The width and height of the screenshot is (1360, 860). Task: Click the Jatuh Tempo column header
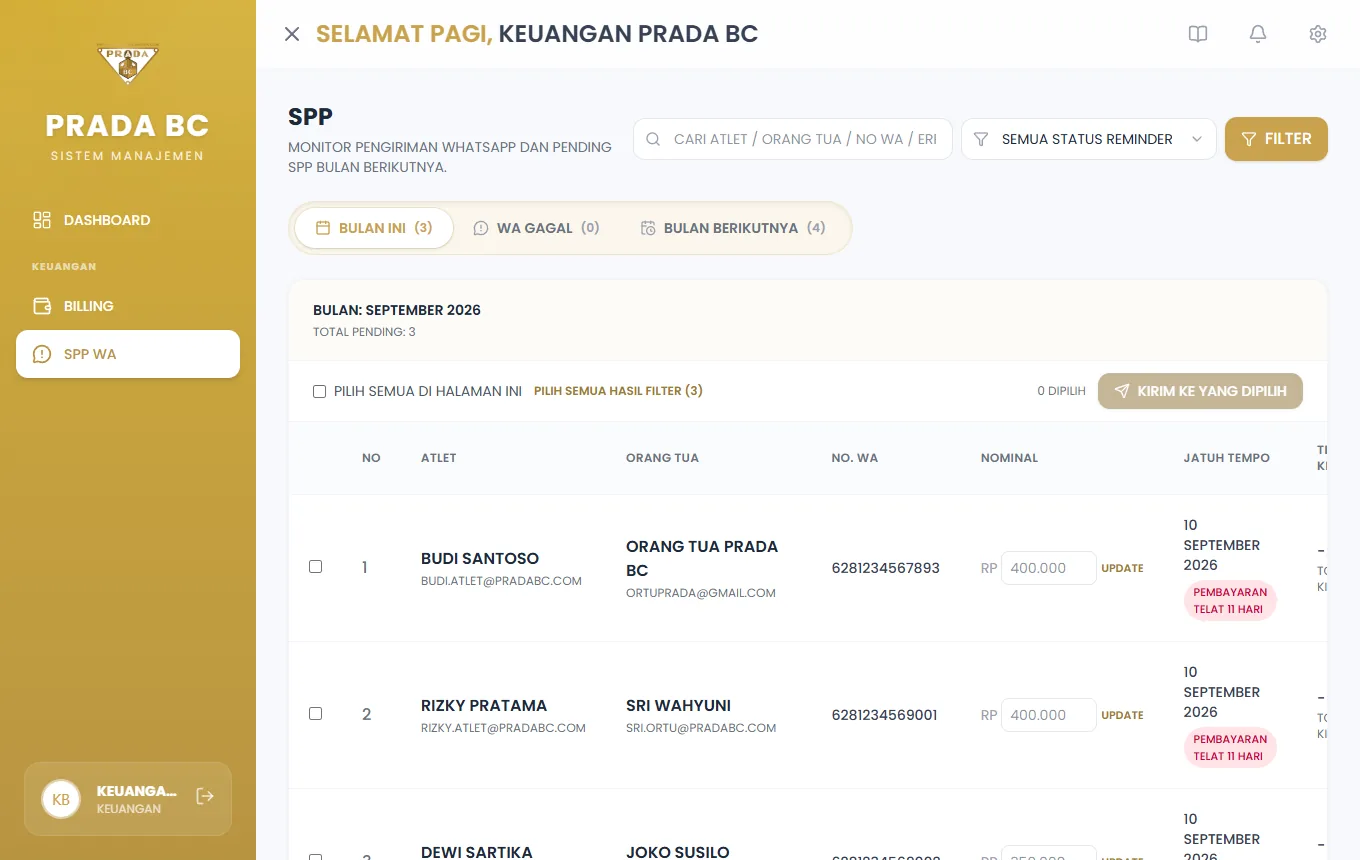pos(1226,458)
